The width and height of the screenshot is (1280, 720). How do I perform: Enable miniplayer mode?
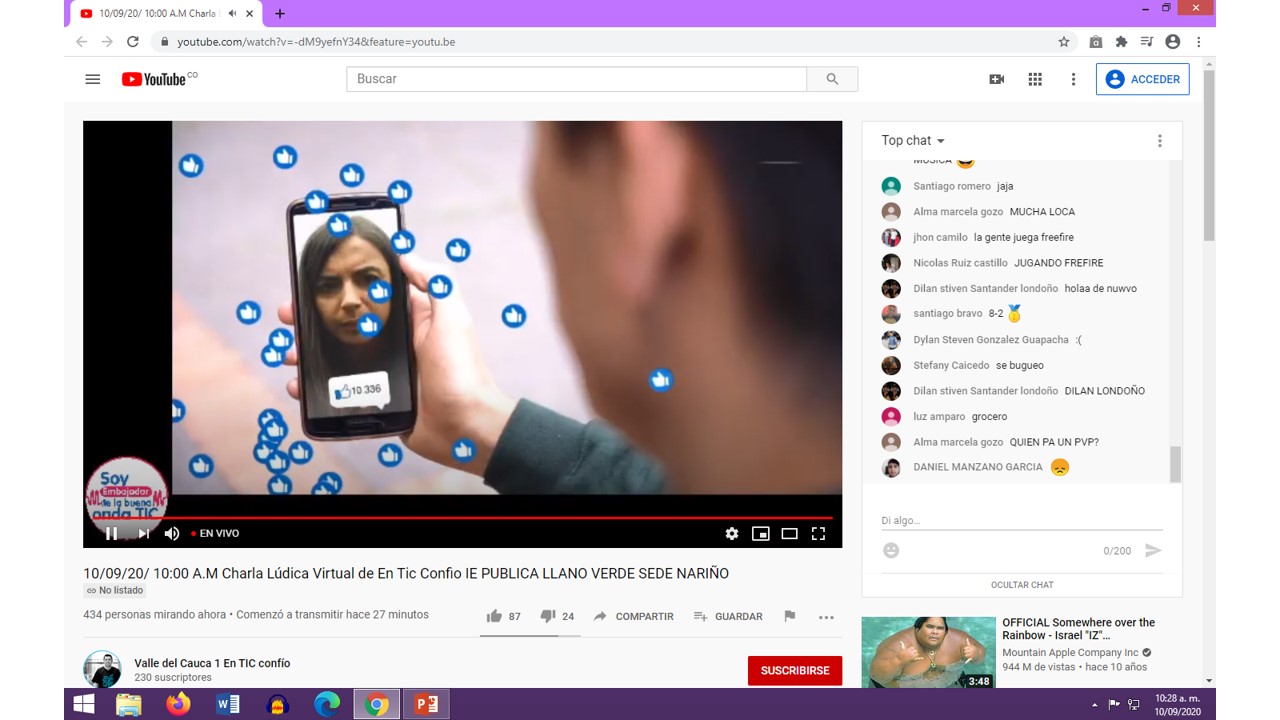pyautogui.click(x=761, y=534)
